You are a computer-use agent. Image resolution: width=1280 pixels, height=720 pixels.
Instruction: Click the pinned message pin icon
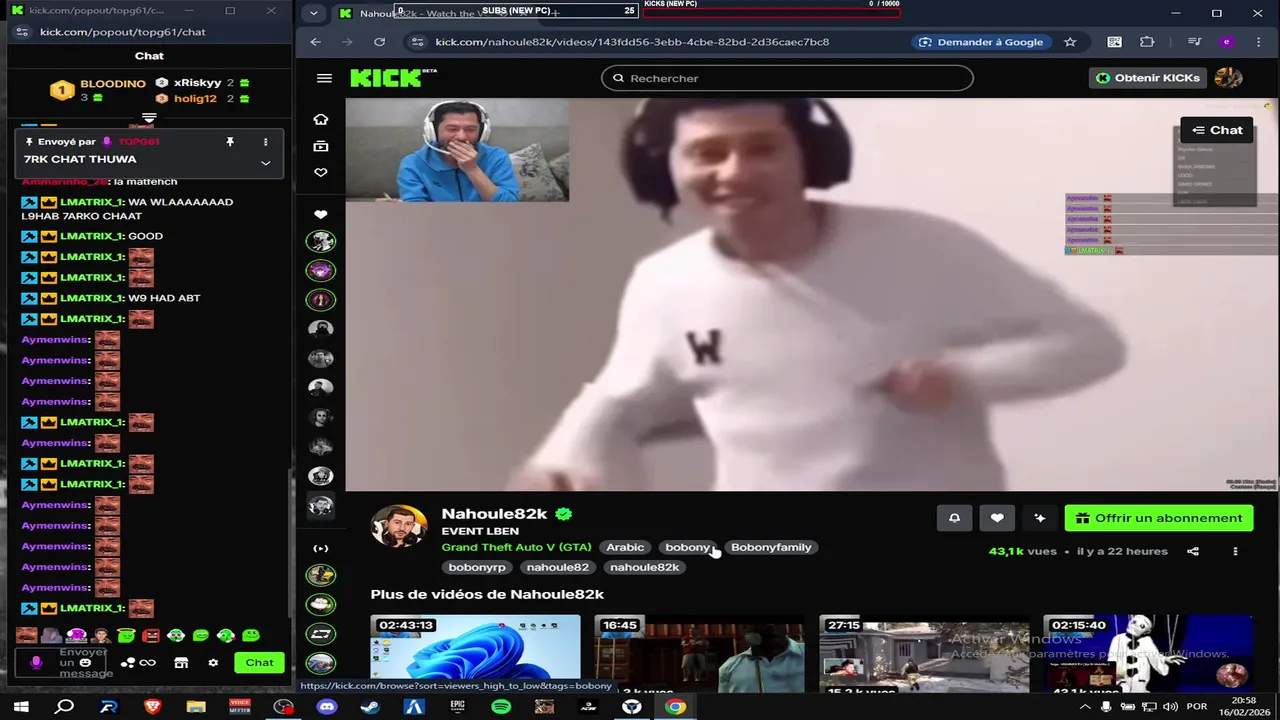(x=230, y=142)
